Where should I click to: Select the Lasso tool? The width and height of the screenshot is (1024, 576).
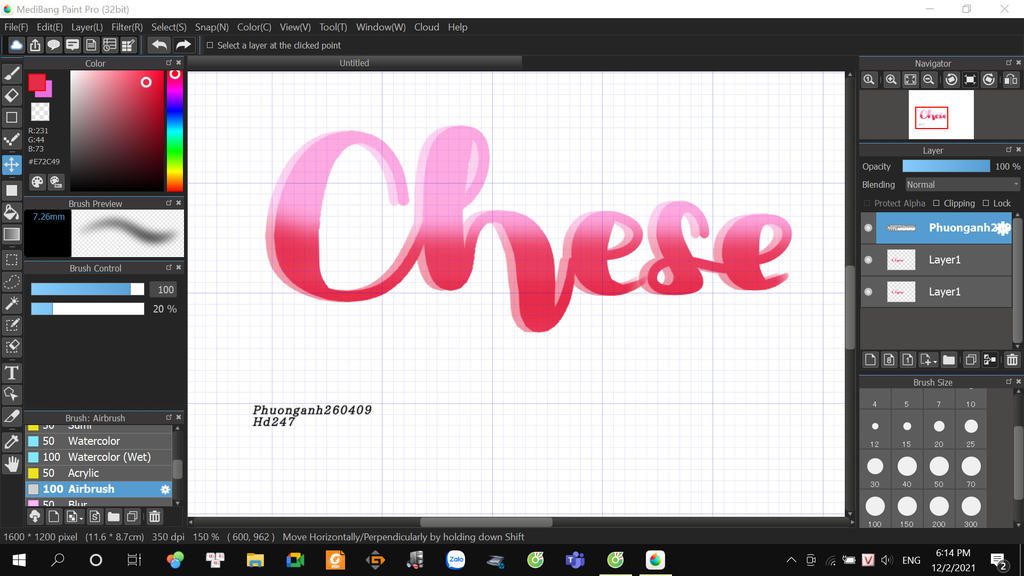pos(12,281)
